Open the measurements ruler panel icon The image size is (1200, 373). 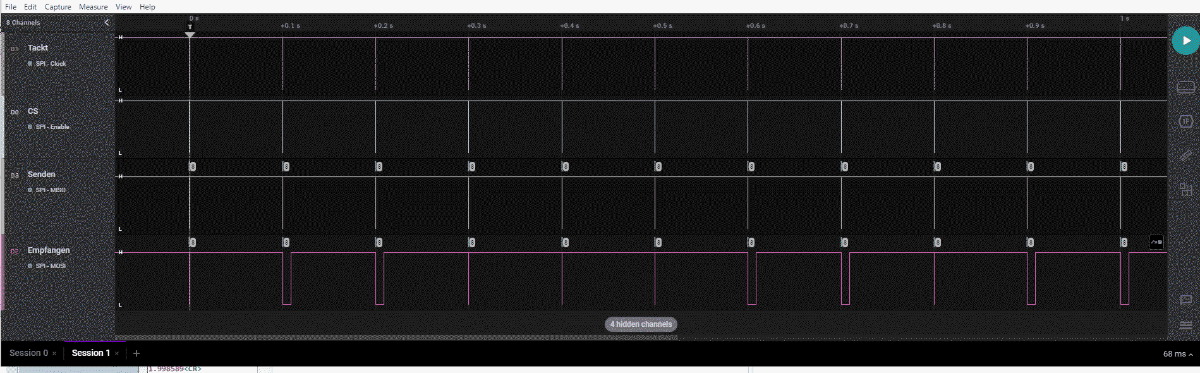click(x=1186, y=155)
